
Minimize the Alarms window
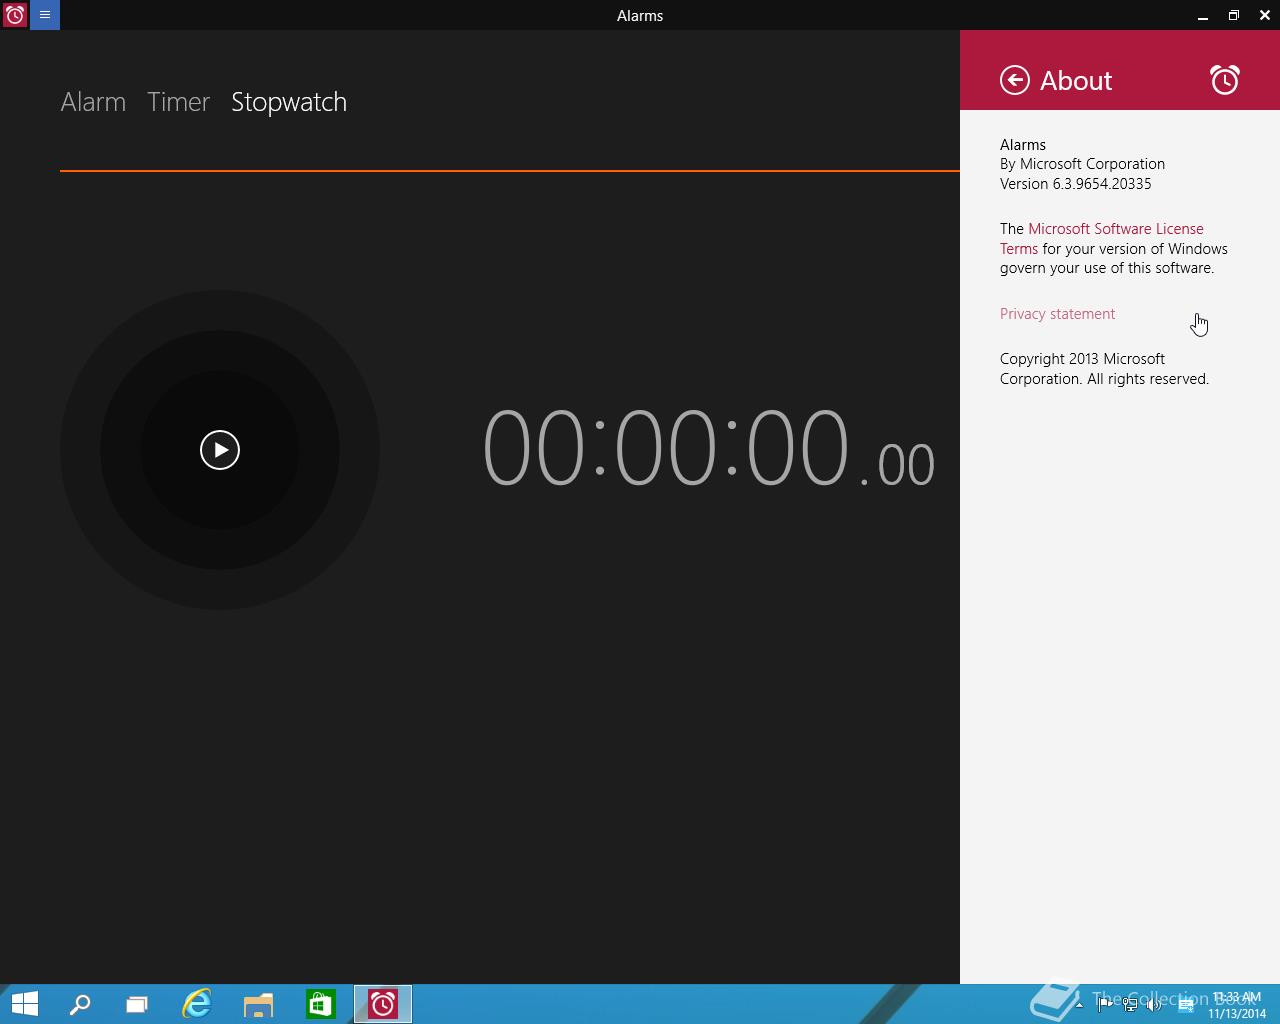1203,15
